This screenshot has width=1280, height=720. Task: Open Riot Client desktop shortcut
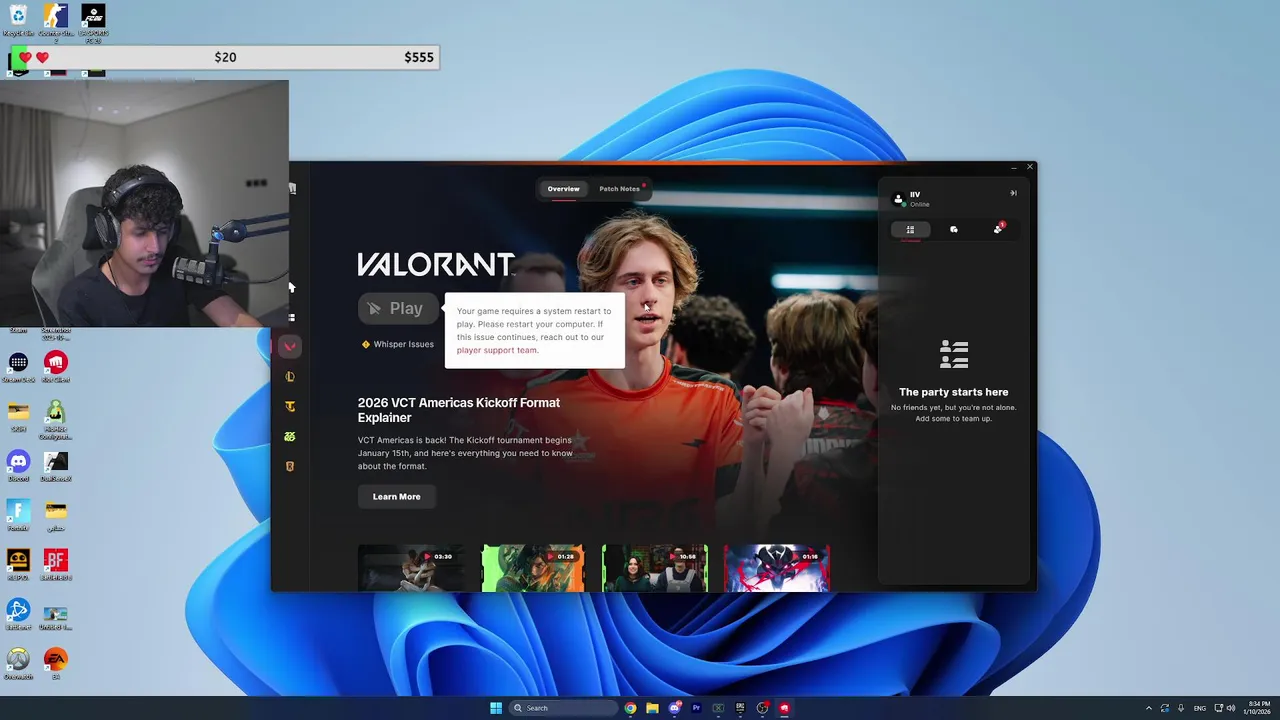tap(56, 365)
